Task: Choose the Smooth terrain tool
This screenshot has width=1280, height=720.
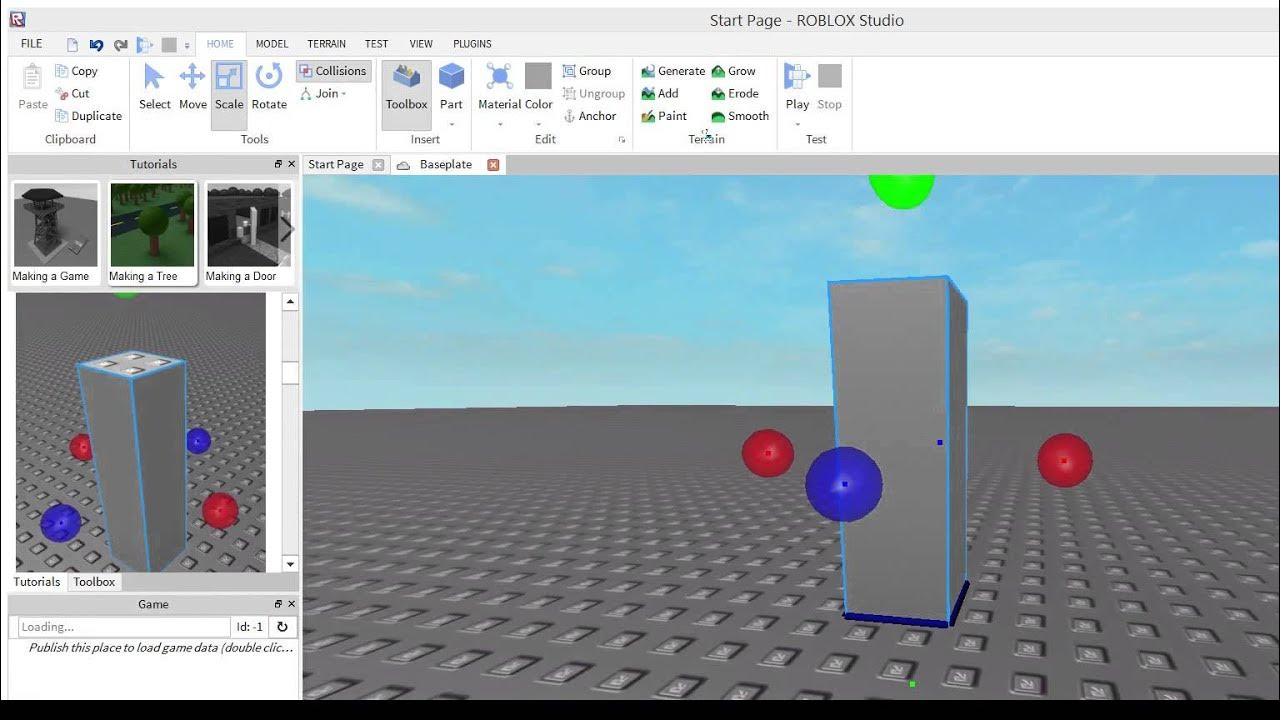Action: tap(740, 116)
